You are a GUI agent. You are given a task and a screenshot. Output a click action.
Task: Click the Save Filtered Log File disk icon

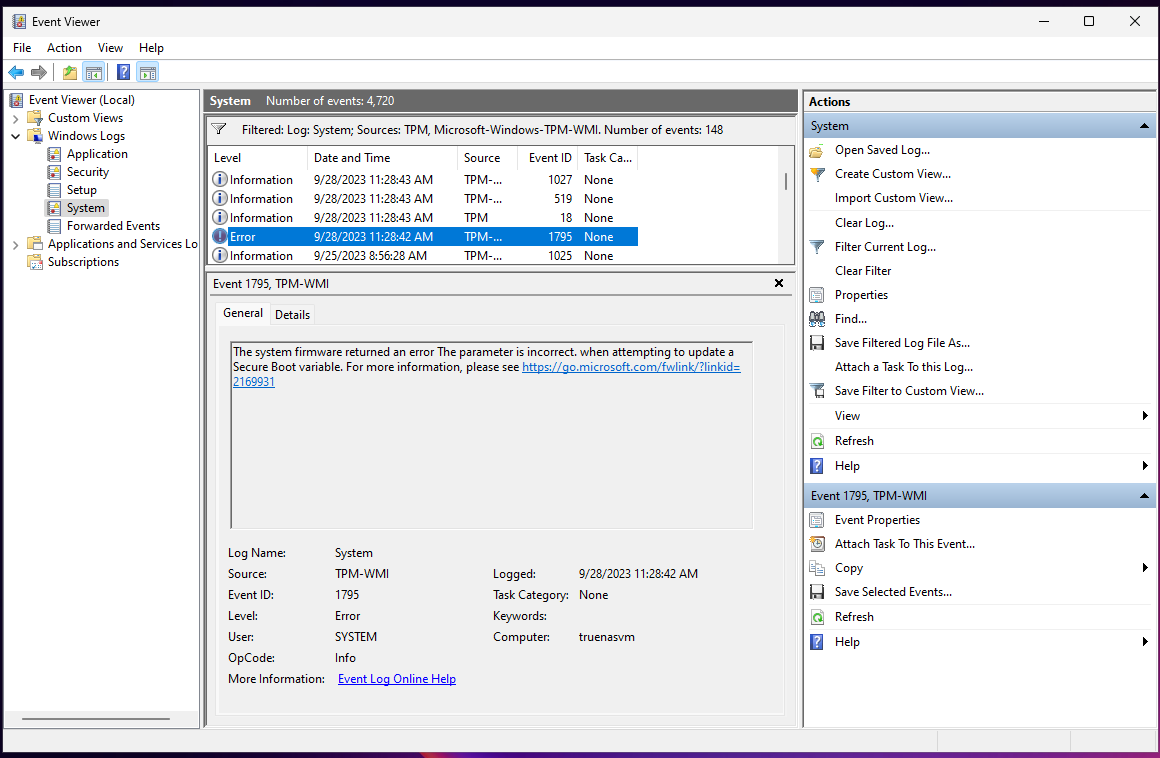pos(817,343)
